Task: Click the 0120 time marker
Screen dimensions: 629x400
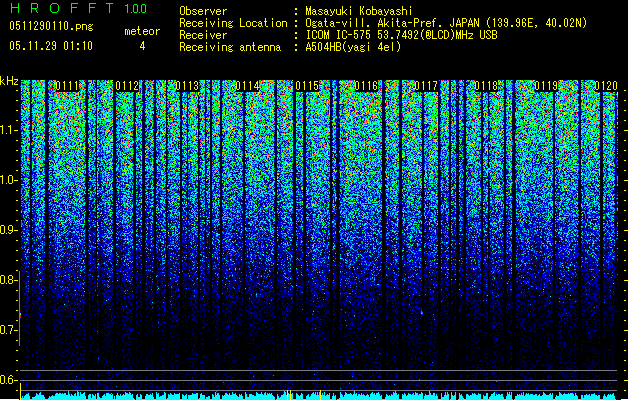Action: coord(606,86)
